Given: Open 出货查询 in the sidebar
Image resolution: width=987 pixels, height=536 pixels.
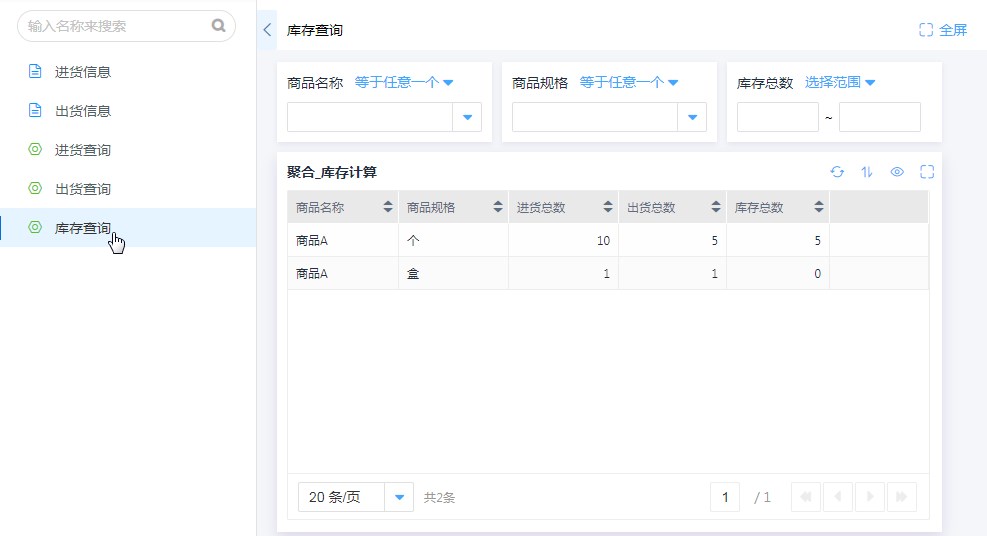Looking at the screenshot, I should point(83,189).
